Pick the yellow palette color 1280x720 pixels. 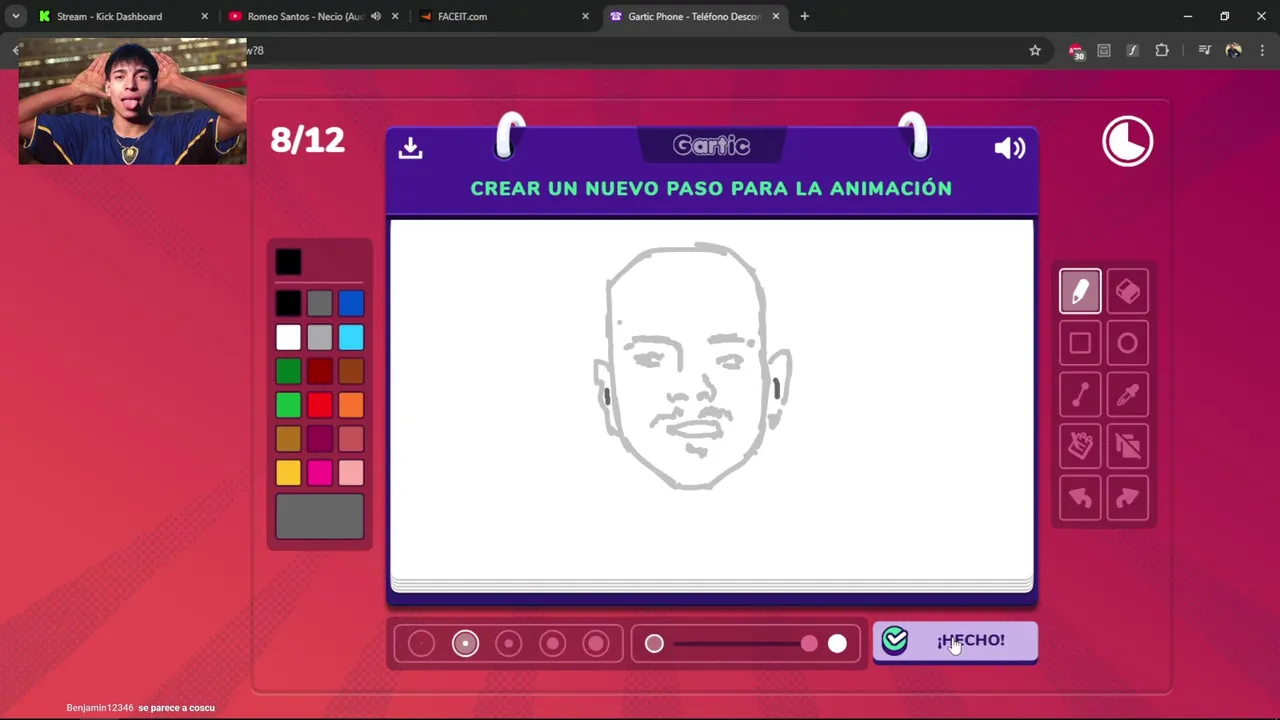pos(288,473)
